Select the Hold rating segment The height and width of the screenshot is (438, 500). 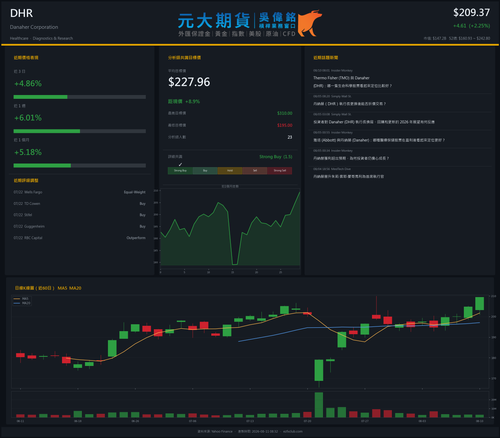pos(230,171)
